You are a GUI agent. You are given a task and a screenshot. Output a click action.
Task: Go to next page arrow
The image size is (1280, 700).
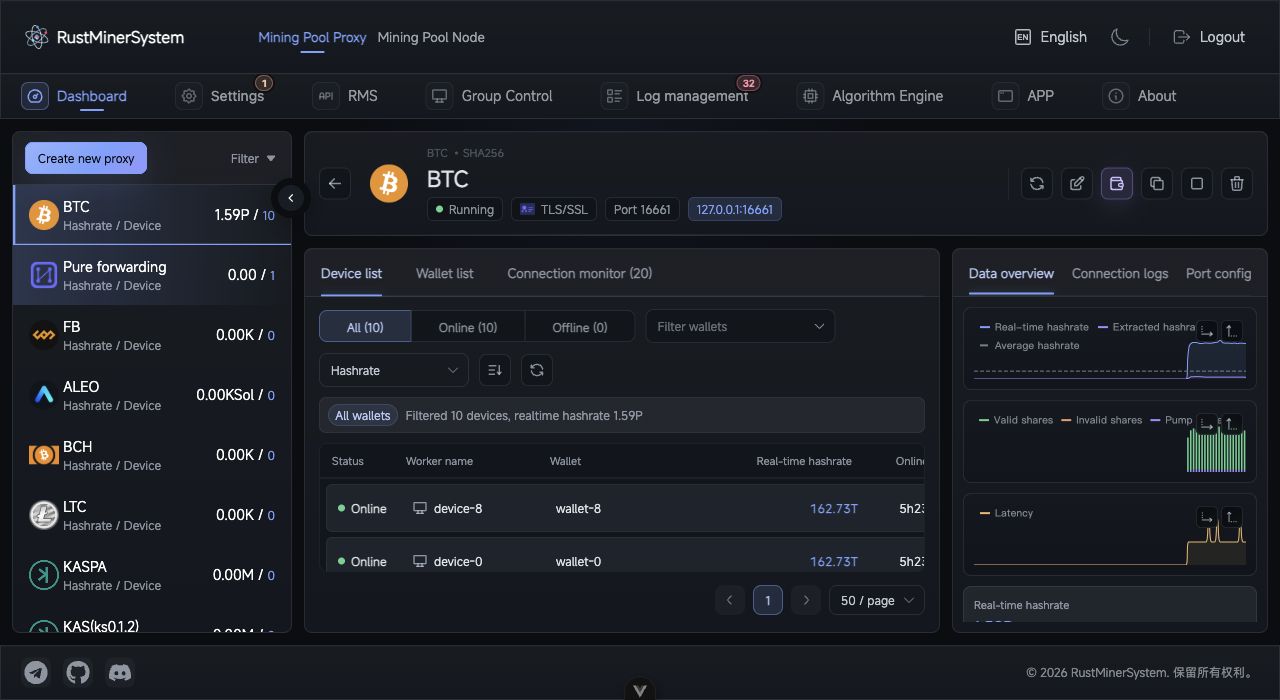point(806,600)
